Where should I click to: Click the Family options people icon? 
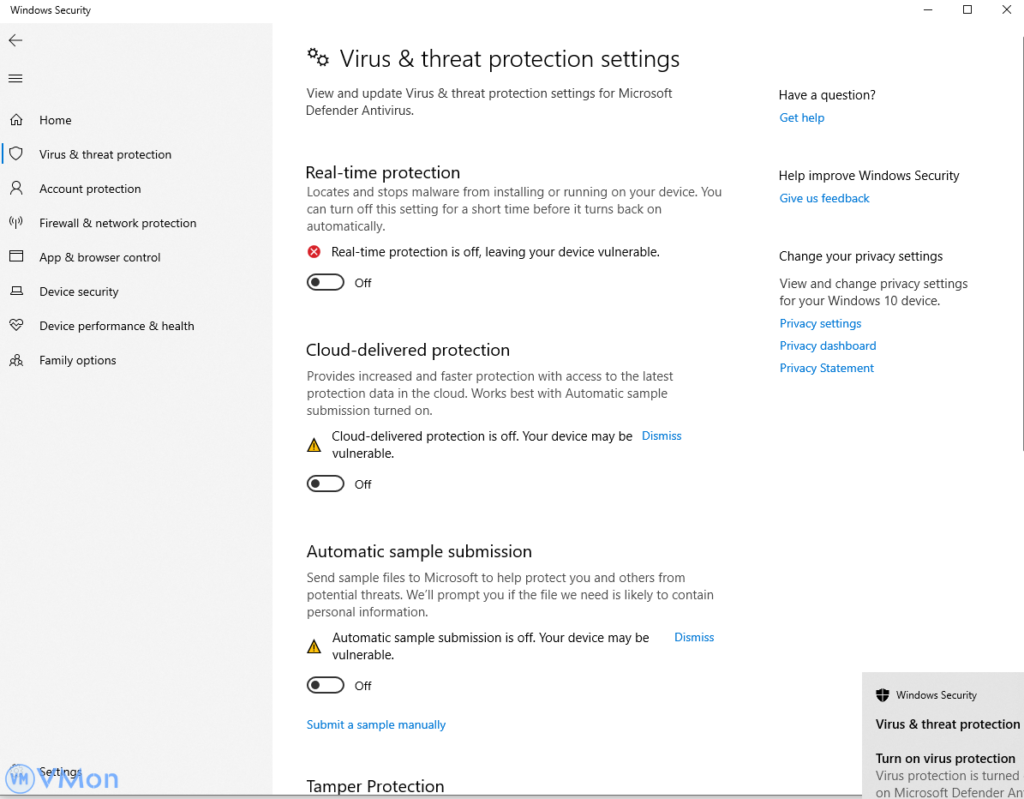point(16,360)
